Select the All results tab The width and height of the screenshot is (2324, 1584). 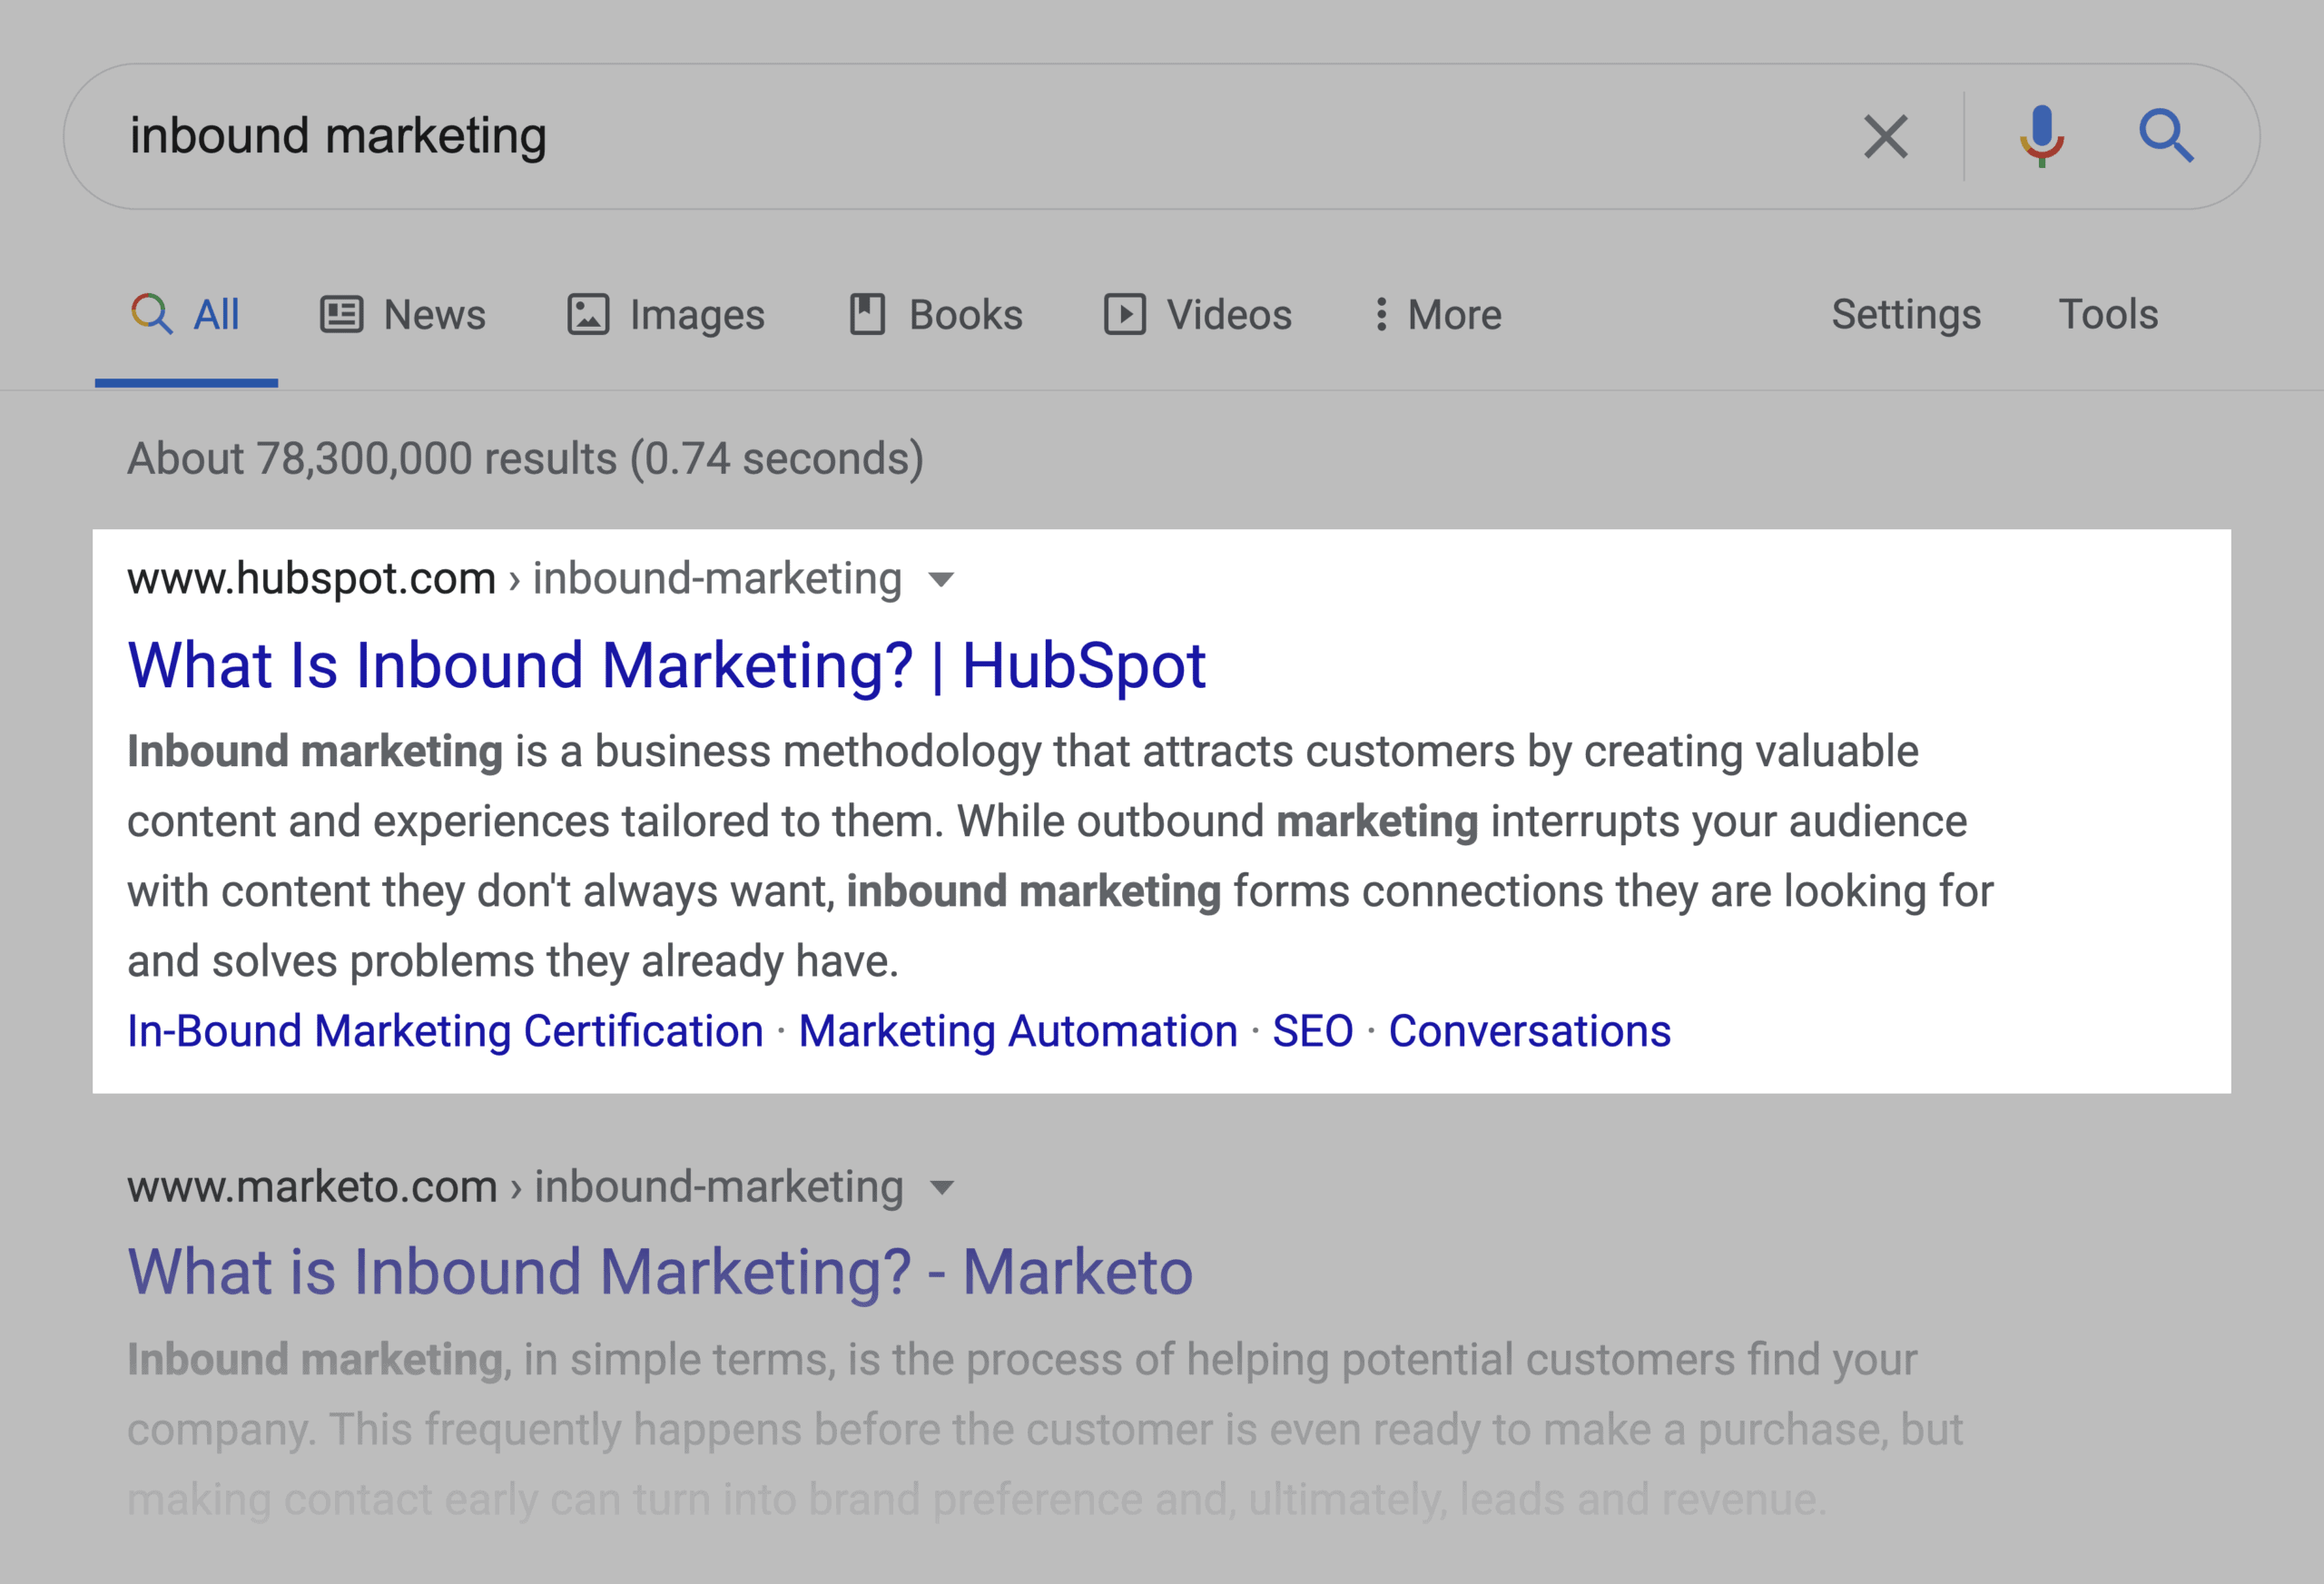pyautogui.click(x=186, y=315)
